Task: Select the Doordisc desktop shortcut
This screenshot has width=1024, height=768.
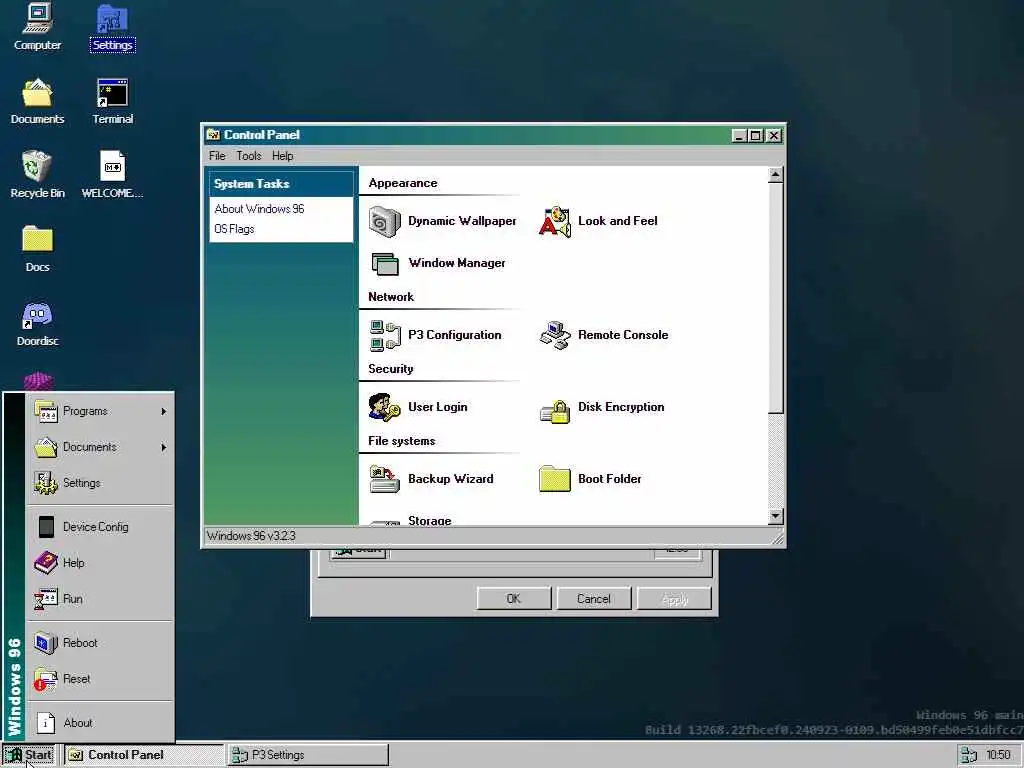Action: click(x=37, y=323)
